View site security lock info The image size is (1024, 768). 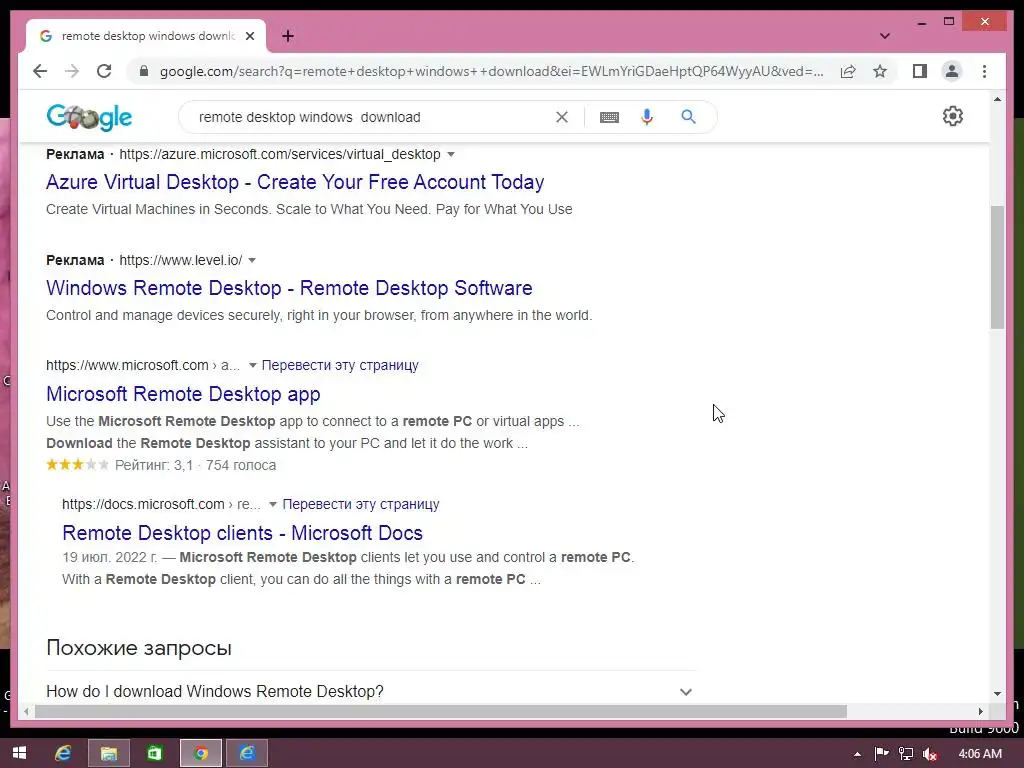[144, 71]
